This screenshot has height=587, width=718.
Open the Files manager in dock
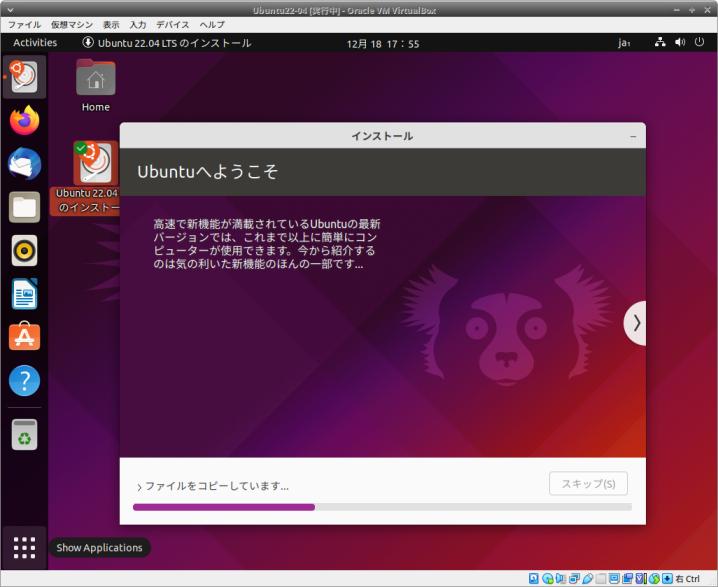coord(24,207)
